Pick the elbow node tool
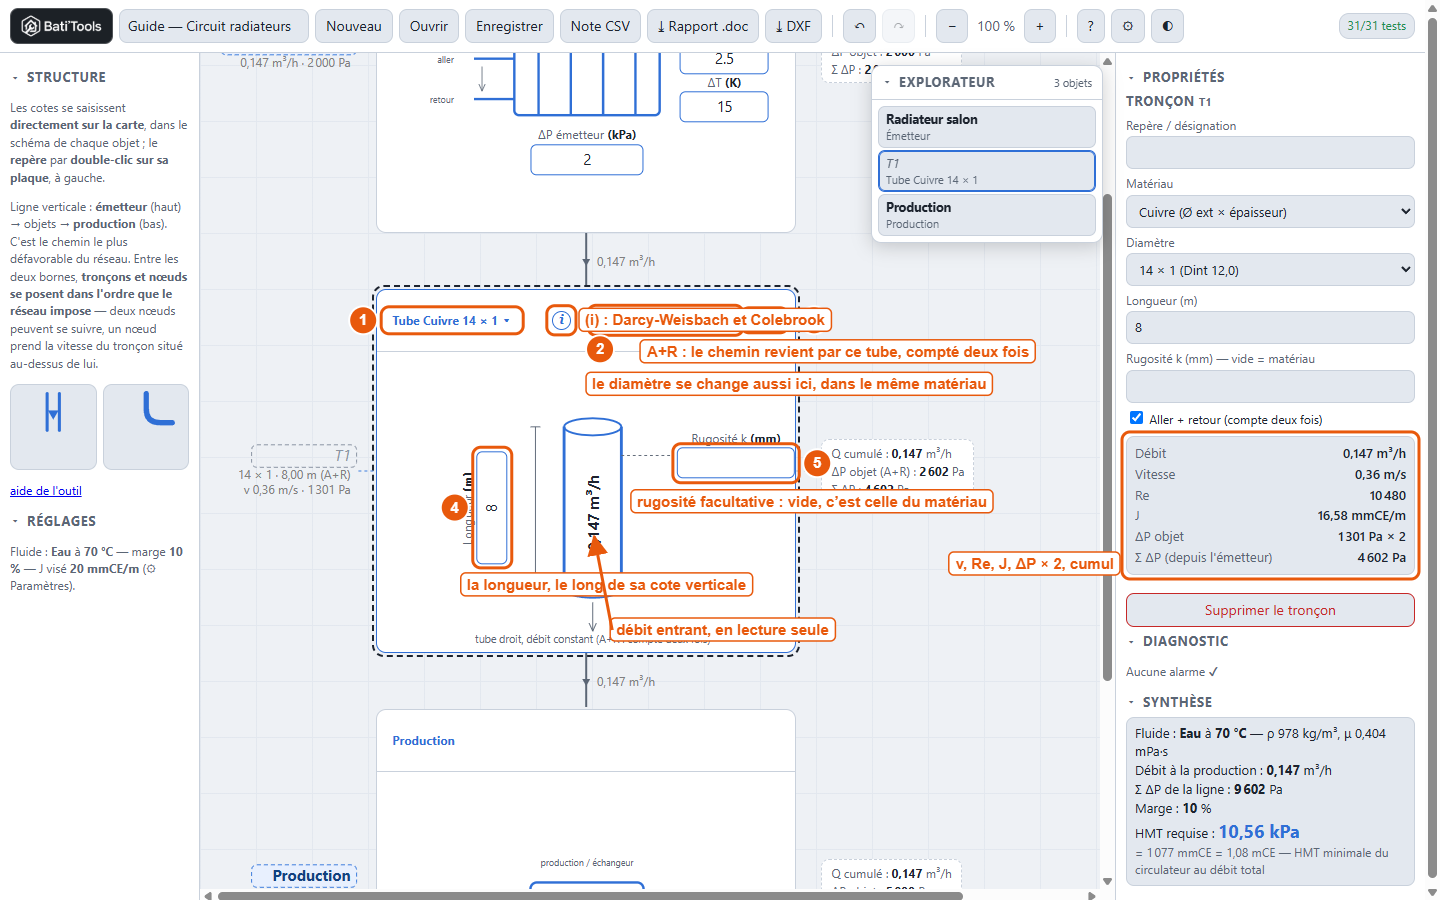 (146, 427)
